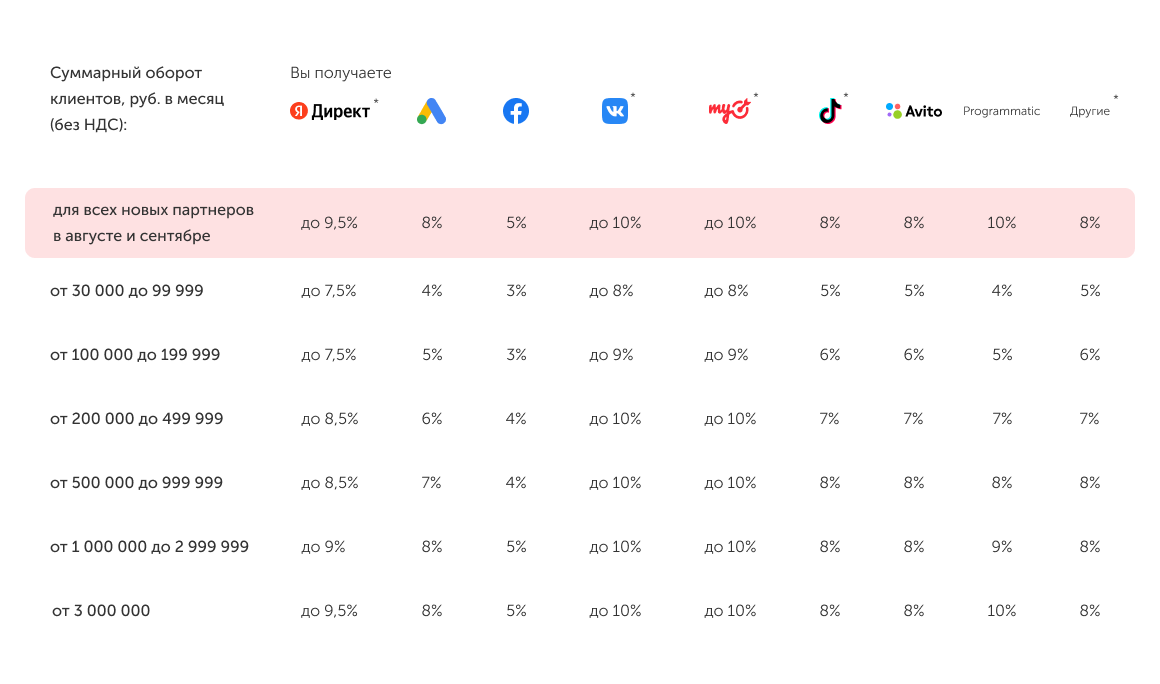Click the TikTok logo icon
Screen dimensions: 1160x684
click(830, 111)
